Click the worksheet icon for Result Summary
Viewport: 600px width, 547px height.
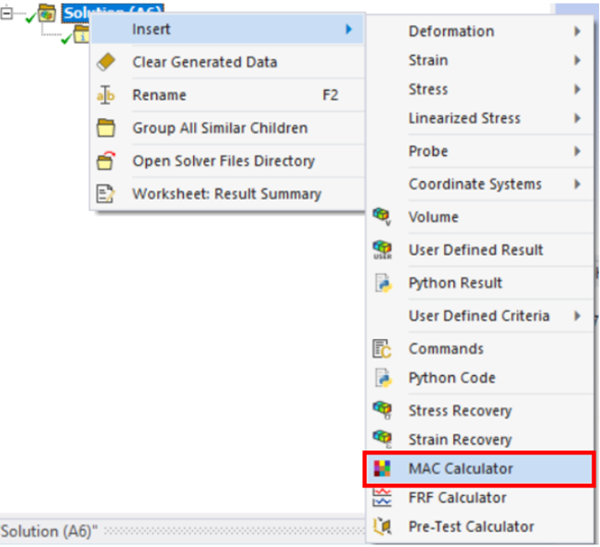pyautogui.click(x=105, y=194)
